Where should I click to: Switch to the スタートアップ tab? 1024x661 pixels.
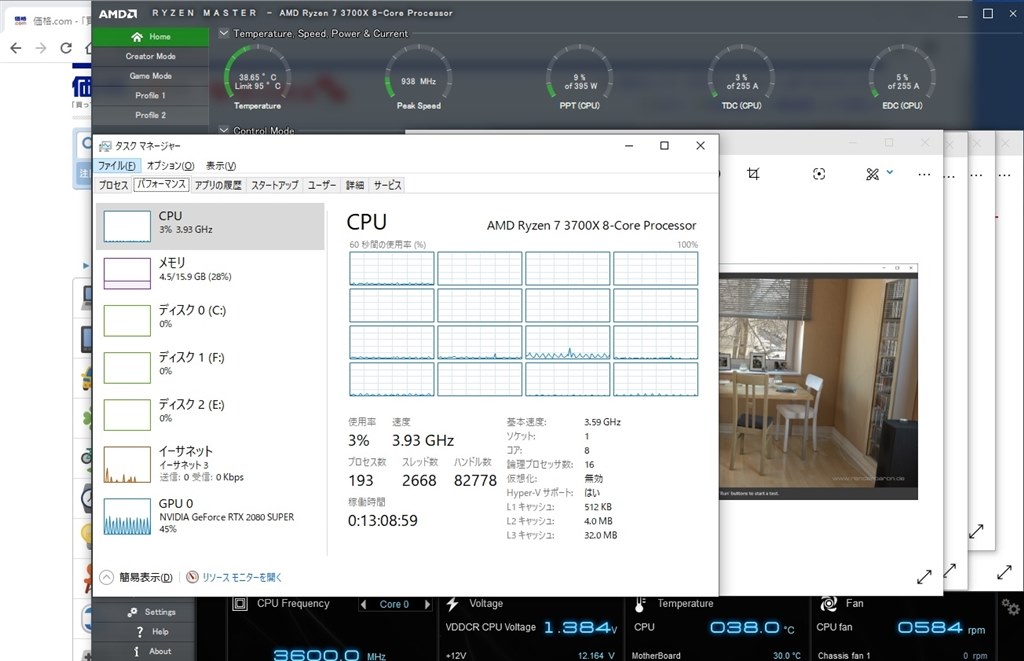click(x=275, y=185)
